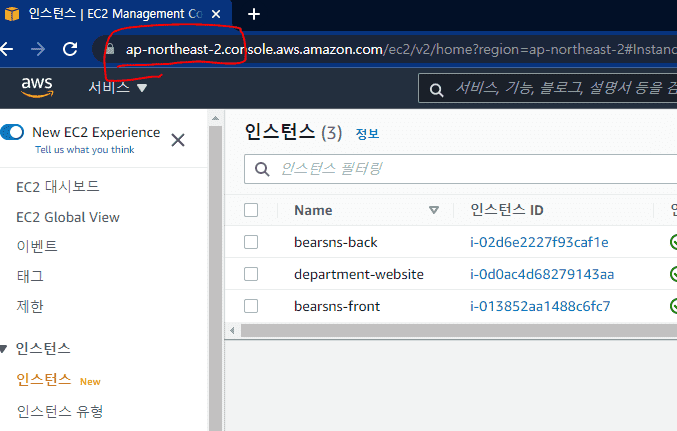Reload the page with the refresh icon
This screenshot has height=431, width=677.
[x=70, y=49]
